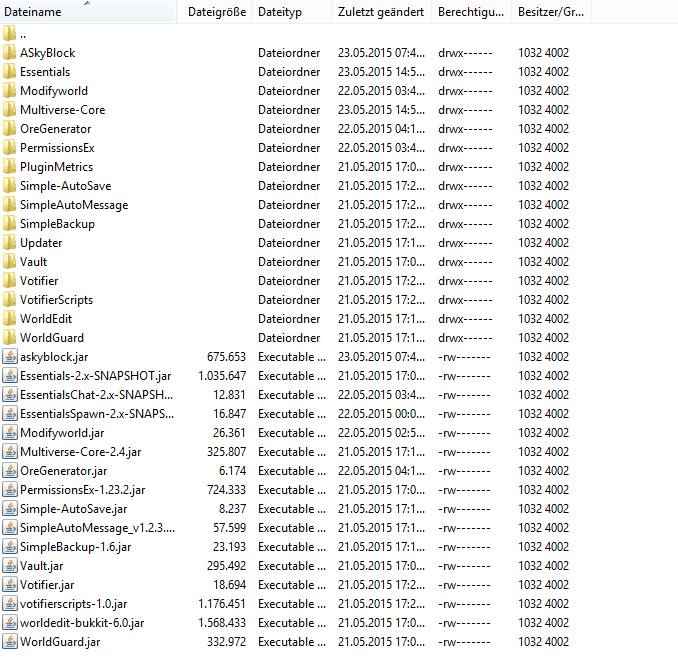Sort by the Dateiname column header
Image resolution: width=678 pixels, height=660 pixels.
tap(88, 12)
